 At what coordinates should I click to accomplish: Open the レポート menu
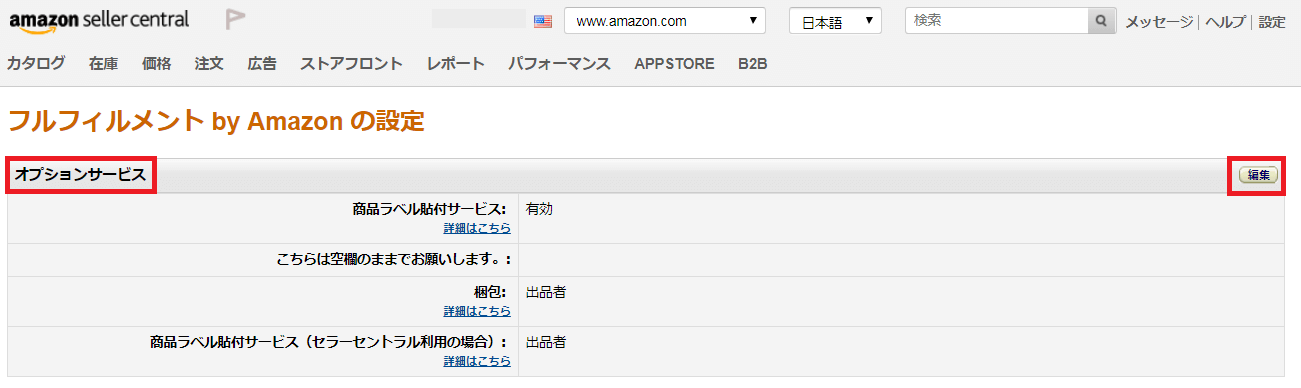pyautogui.click(x=455, y=64)
